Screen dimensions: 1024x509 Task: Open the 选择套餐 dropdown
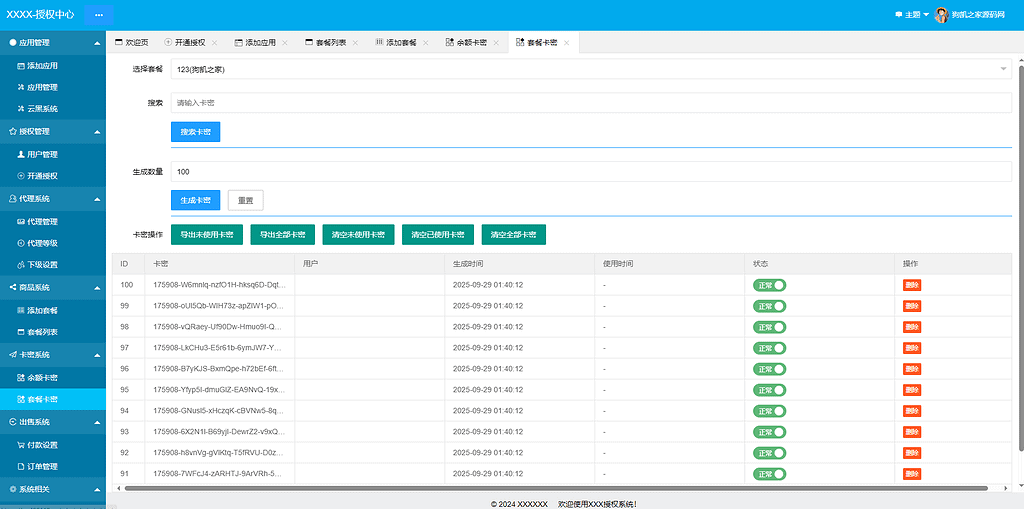point(591,69)
